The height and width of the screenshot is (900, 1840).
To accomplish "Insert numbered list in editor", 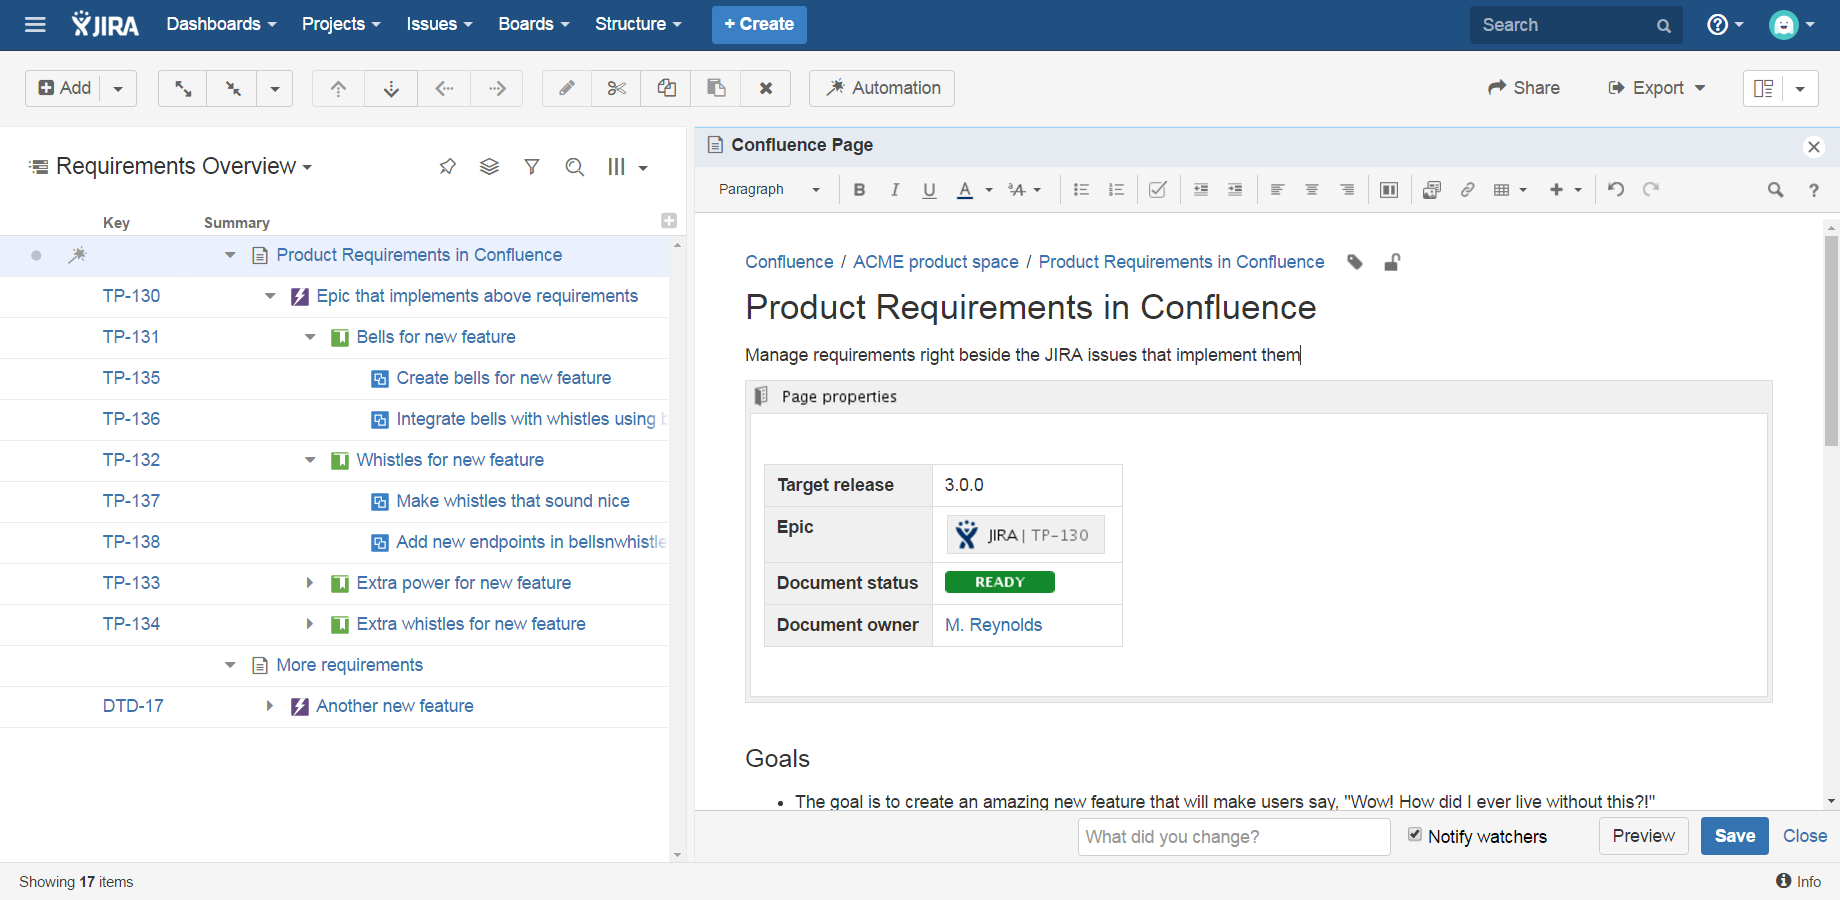I will point(1116,190).
